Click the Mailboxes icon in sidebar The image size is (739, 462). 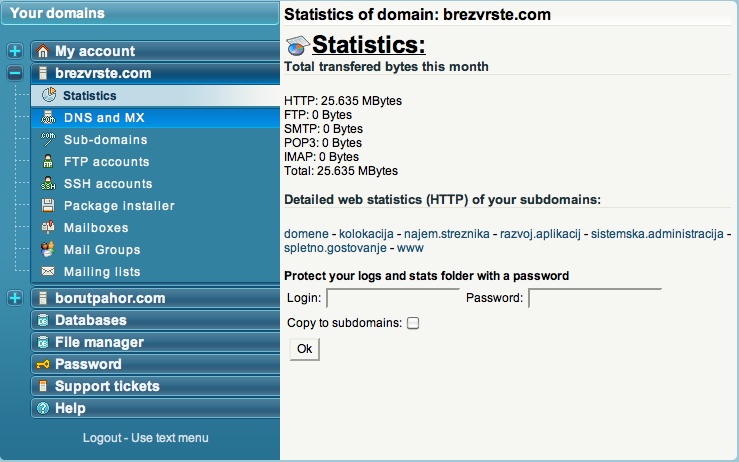coord(47,228)
